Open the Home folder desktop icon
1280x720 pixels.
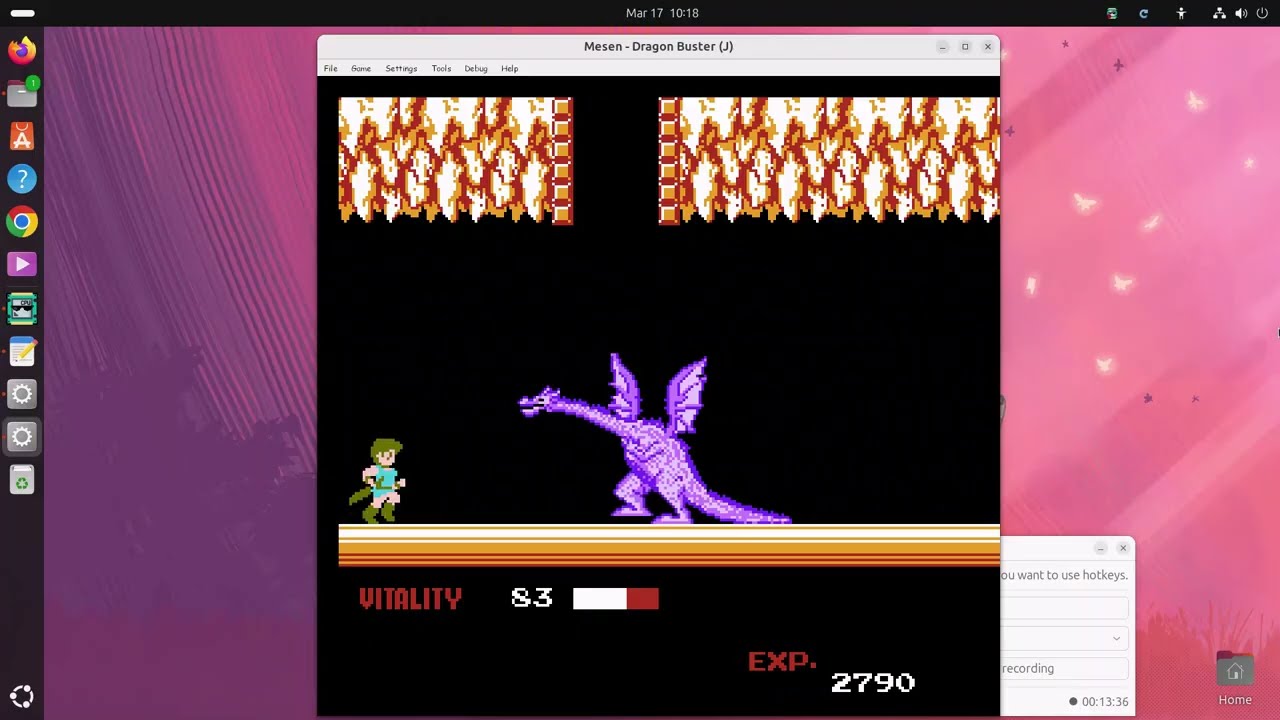coord(1235,680)
